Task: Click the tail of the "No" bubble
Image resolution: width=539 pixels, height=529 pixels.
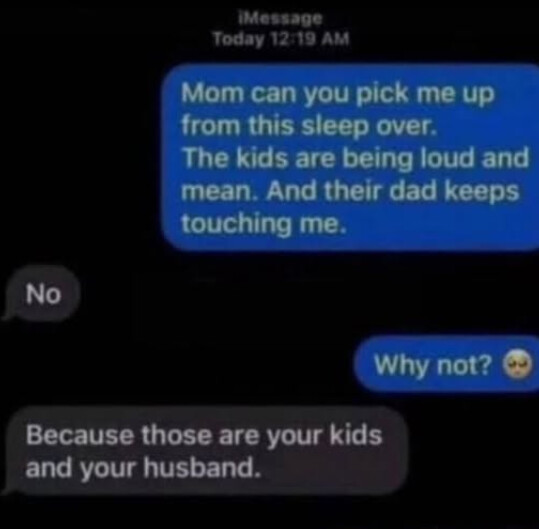Action: [x=8, y=315]
